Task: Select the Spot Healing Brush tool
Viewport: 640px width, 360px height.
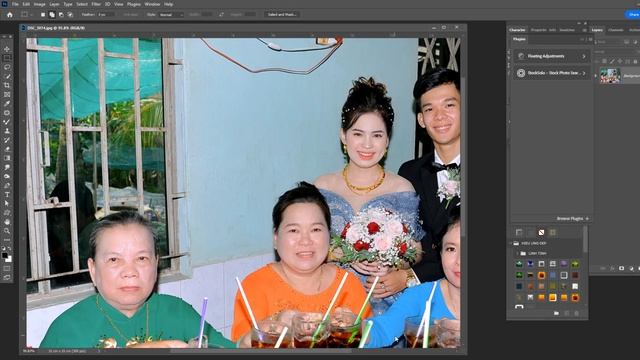Action: pyautogui.click(x=7, y=112)
